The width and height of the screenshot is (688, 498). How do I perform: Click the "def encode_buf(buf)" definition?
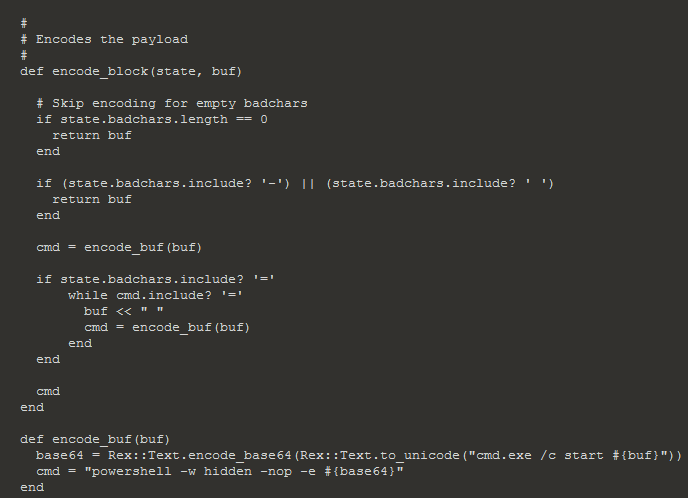coord(95,439)
